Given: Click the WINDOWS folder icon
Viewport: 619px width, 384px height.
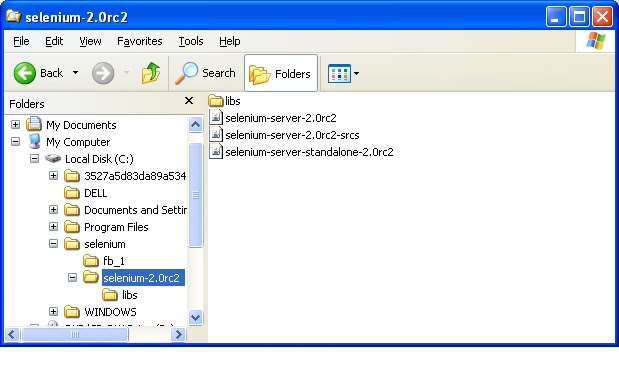Looking at the screenshot, I should 72,311.
